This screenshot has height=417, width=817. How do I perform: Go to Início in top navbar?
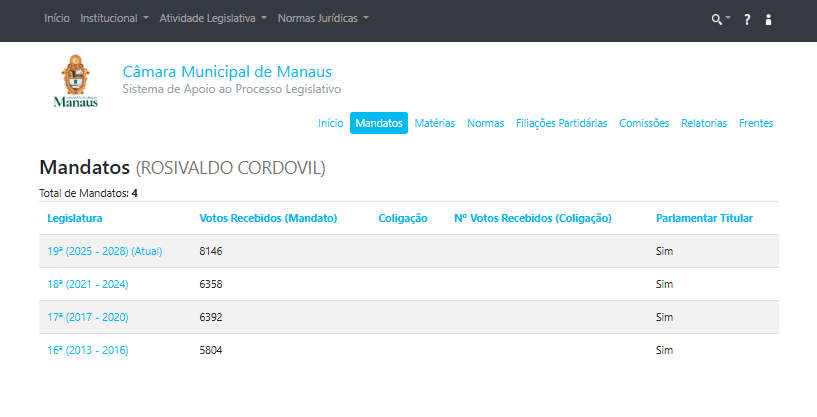(57, 19)
